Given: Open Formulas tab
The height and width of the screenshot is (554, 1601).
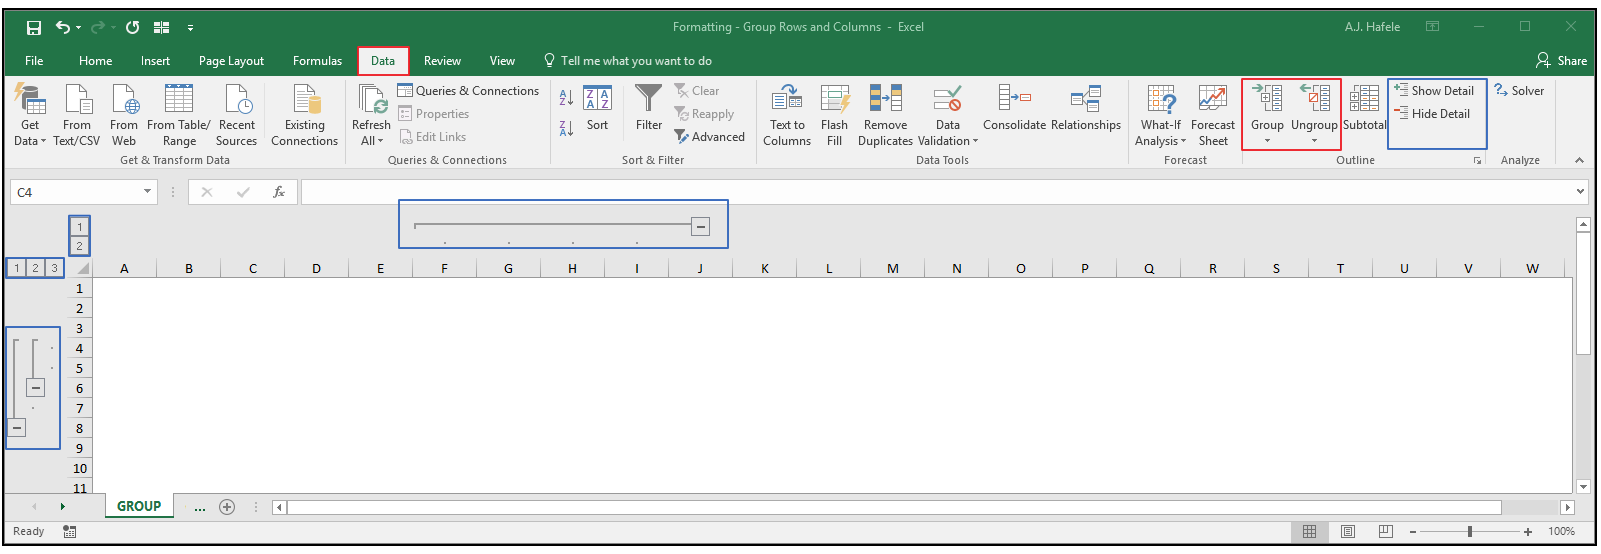Looking at the screenshot, I should (317, 61).
